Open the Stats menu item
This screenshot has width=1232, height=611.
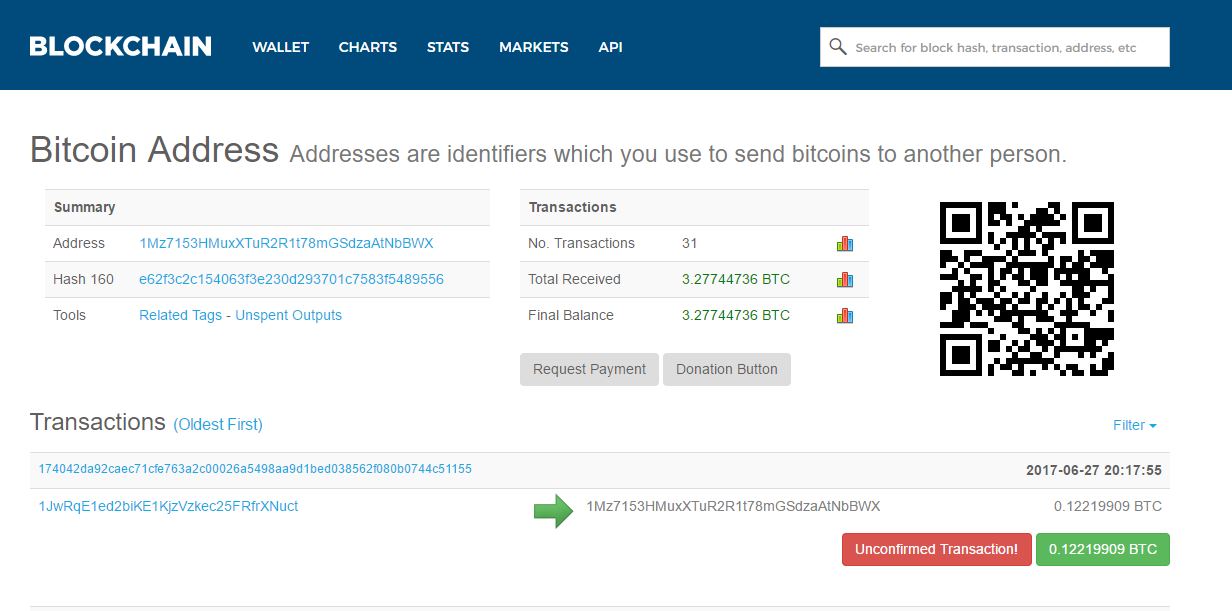(x=448, y=47)
